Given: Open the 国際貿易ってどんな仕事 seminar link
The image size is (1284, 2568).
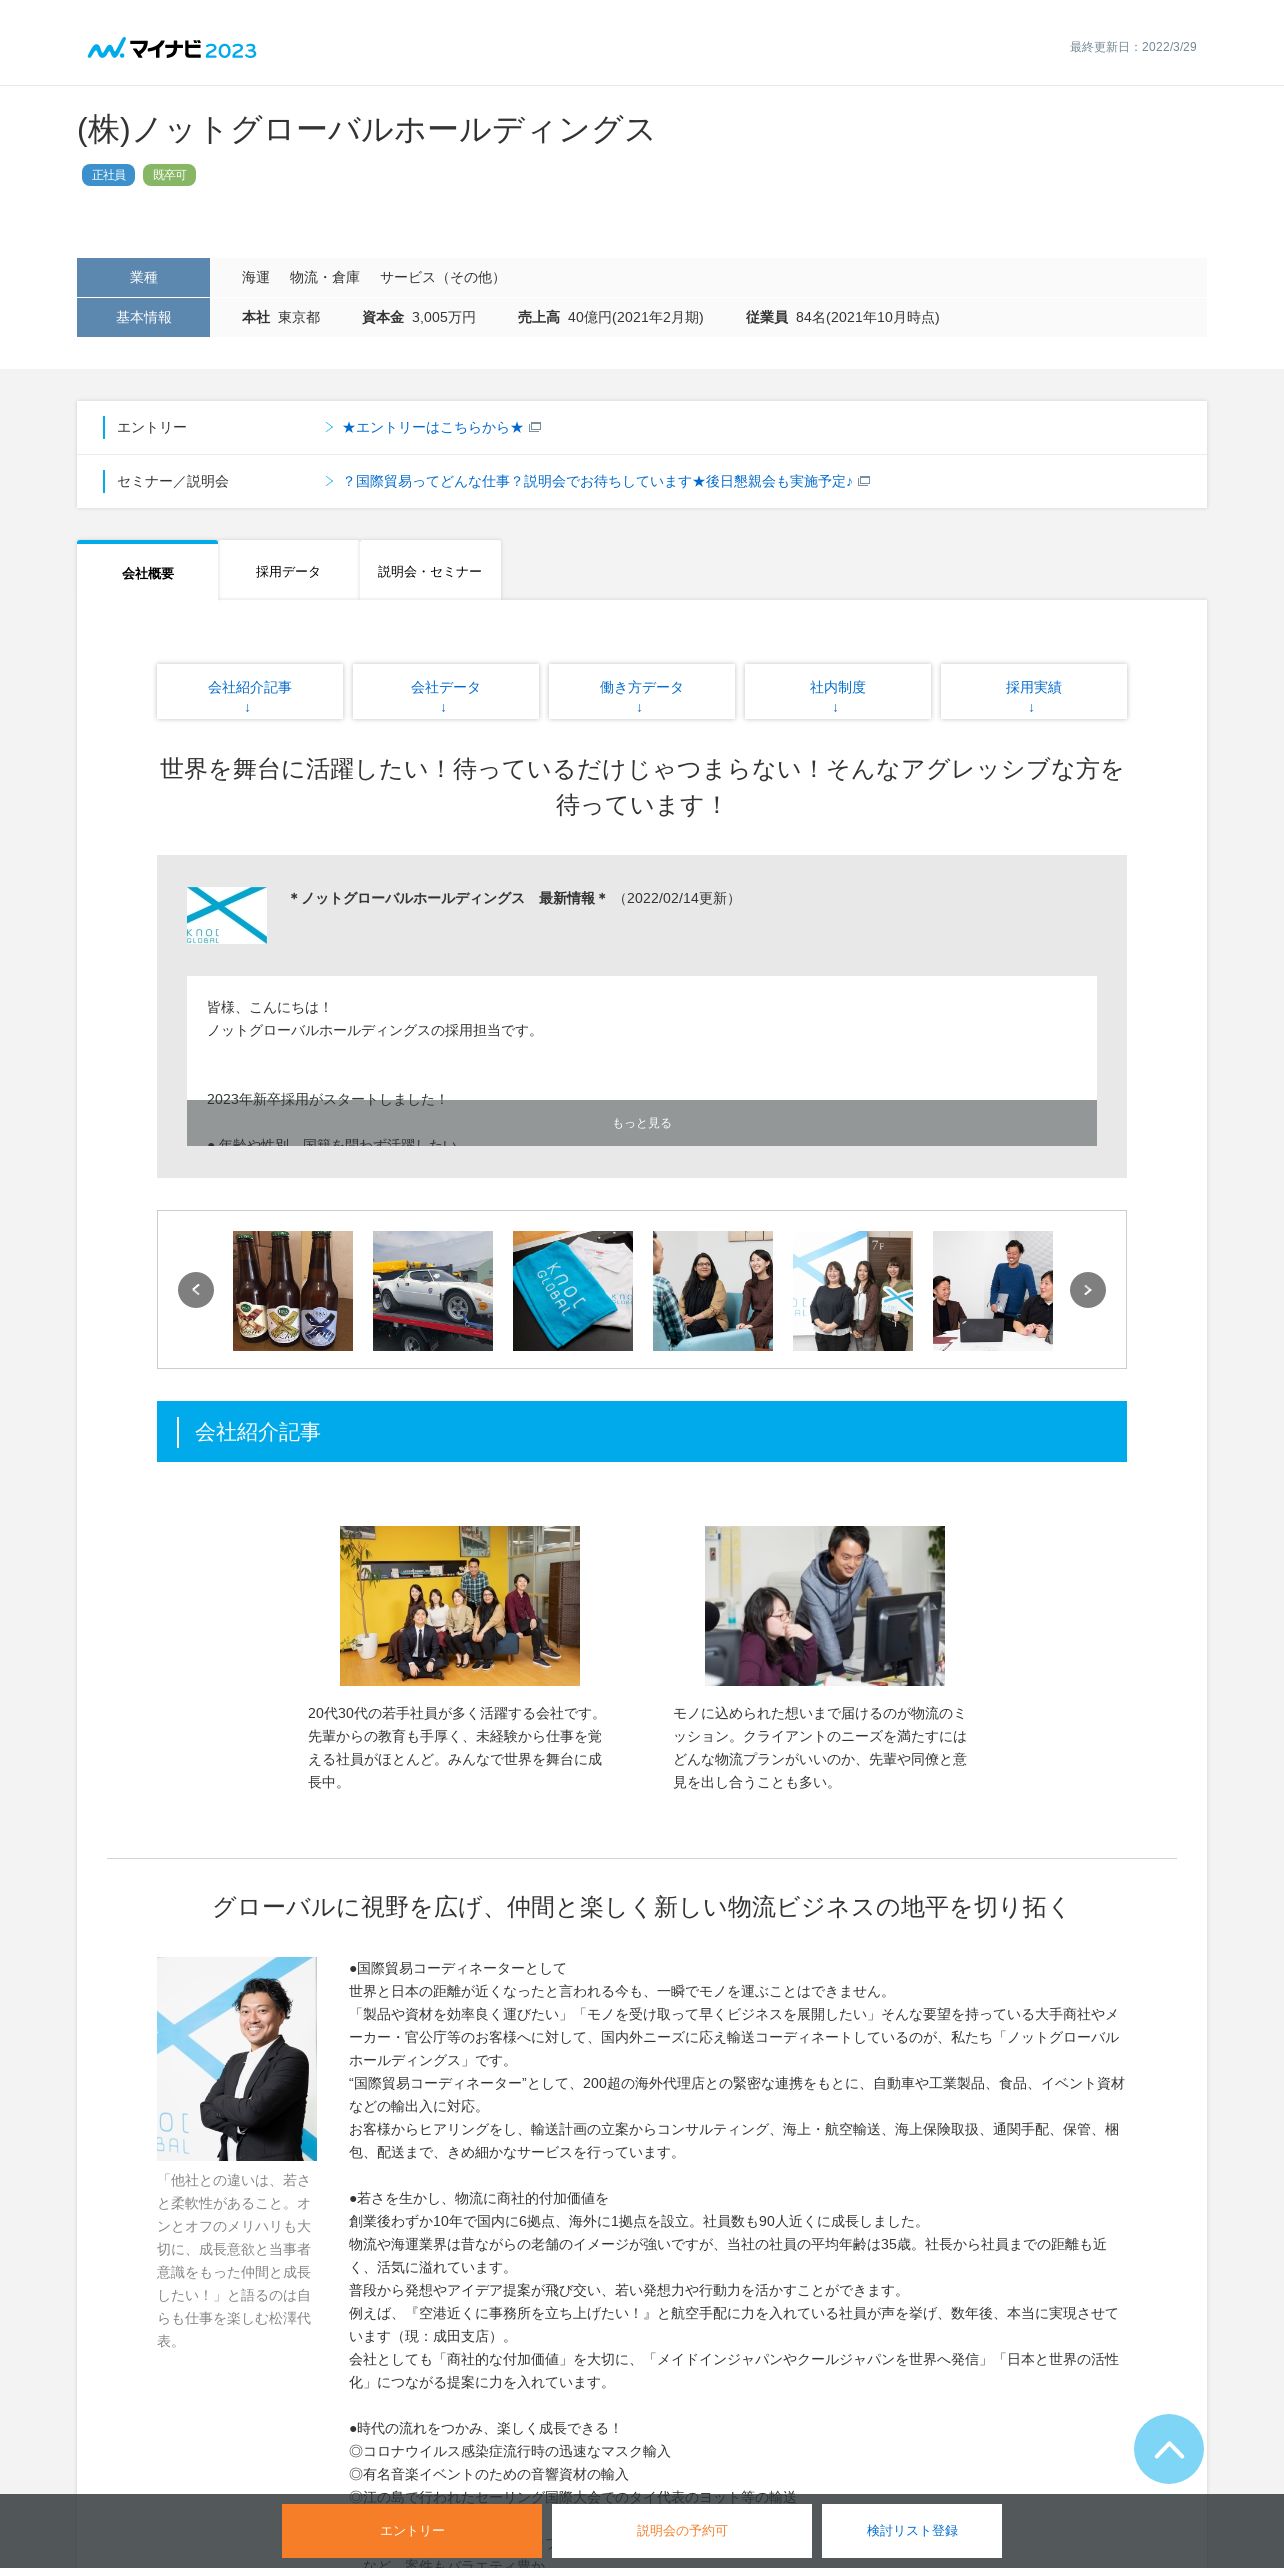Looking at the screenshot, I should tap(598, 481).
